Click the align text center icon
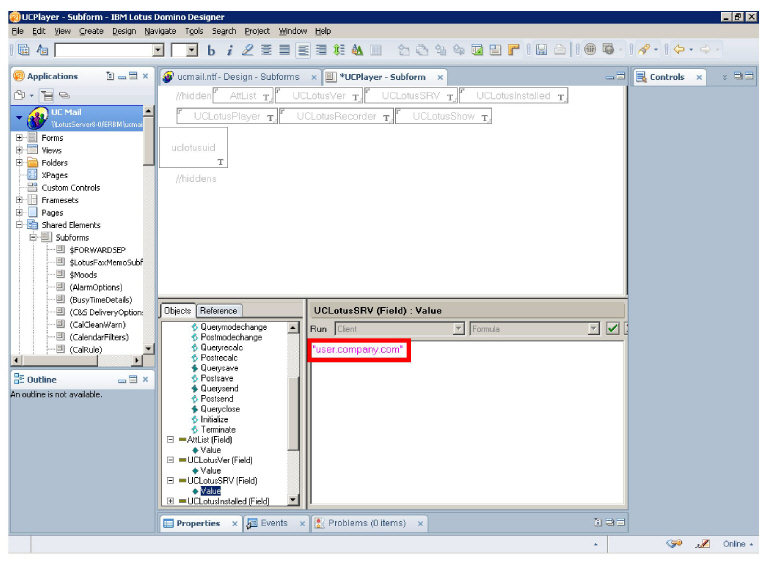The height and width of the screenshot is (568, 767). click(x=266, y=50)
